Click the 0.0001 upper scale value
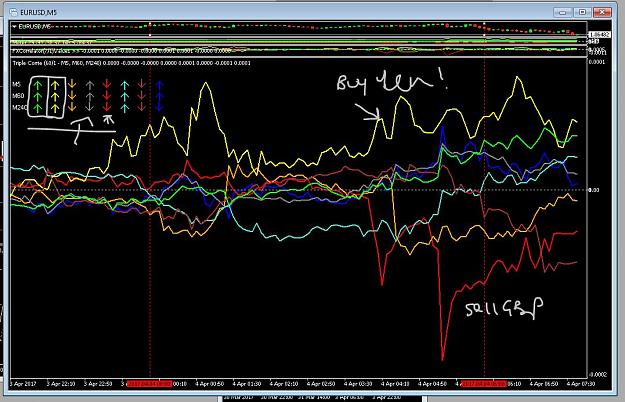 pos(597,62)
